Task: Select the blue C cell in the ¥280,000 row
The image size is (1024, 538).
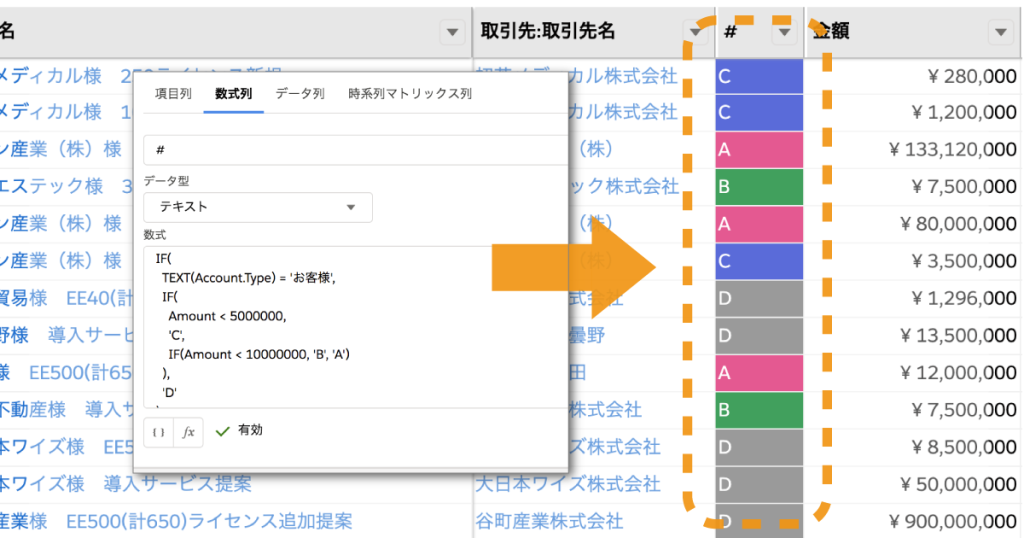Action: pyautogui.click(x=759, y=76)
